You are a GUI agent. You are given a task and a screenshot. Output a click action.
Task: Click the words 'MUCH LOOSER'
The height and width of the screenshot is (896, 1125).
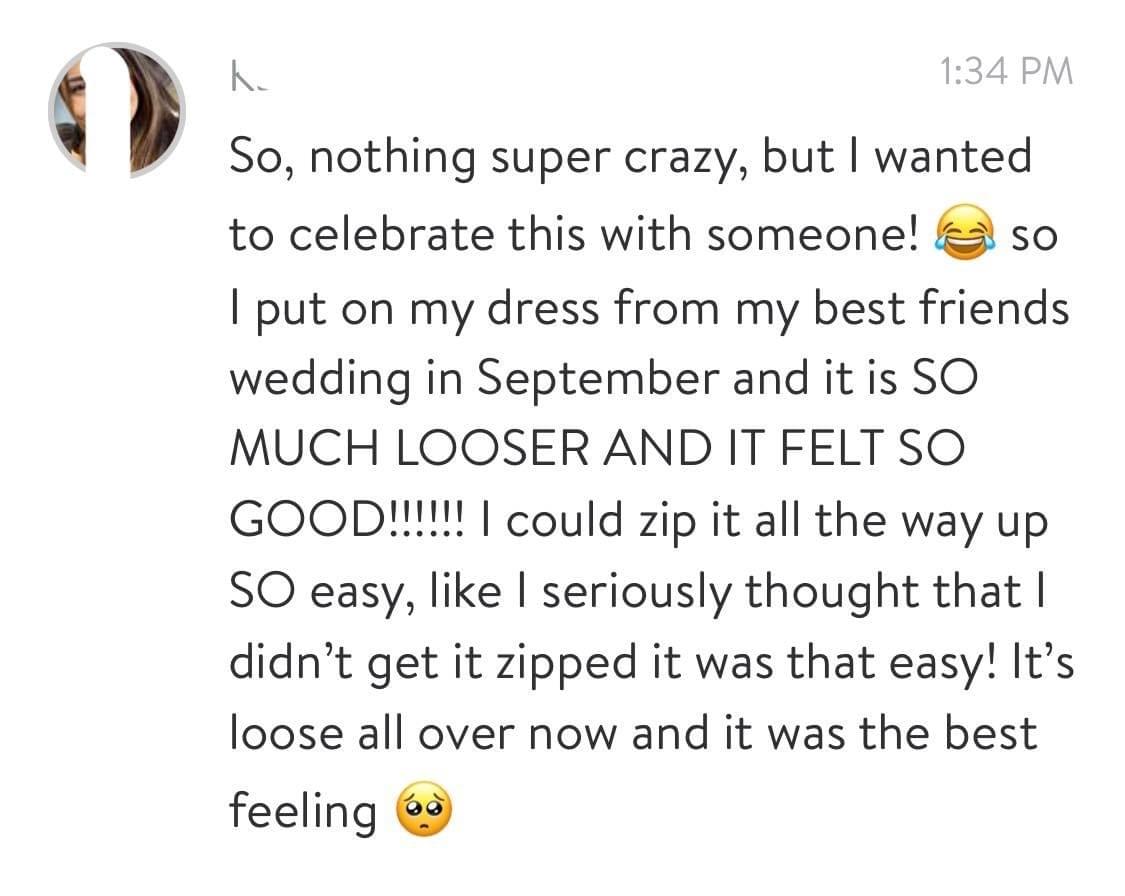click(410, 448)
